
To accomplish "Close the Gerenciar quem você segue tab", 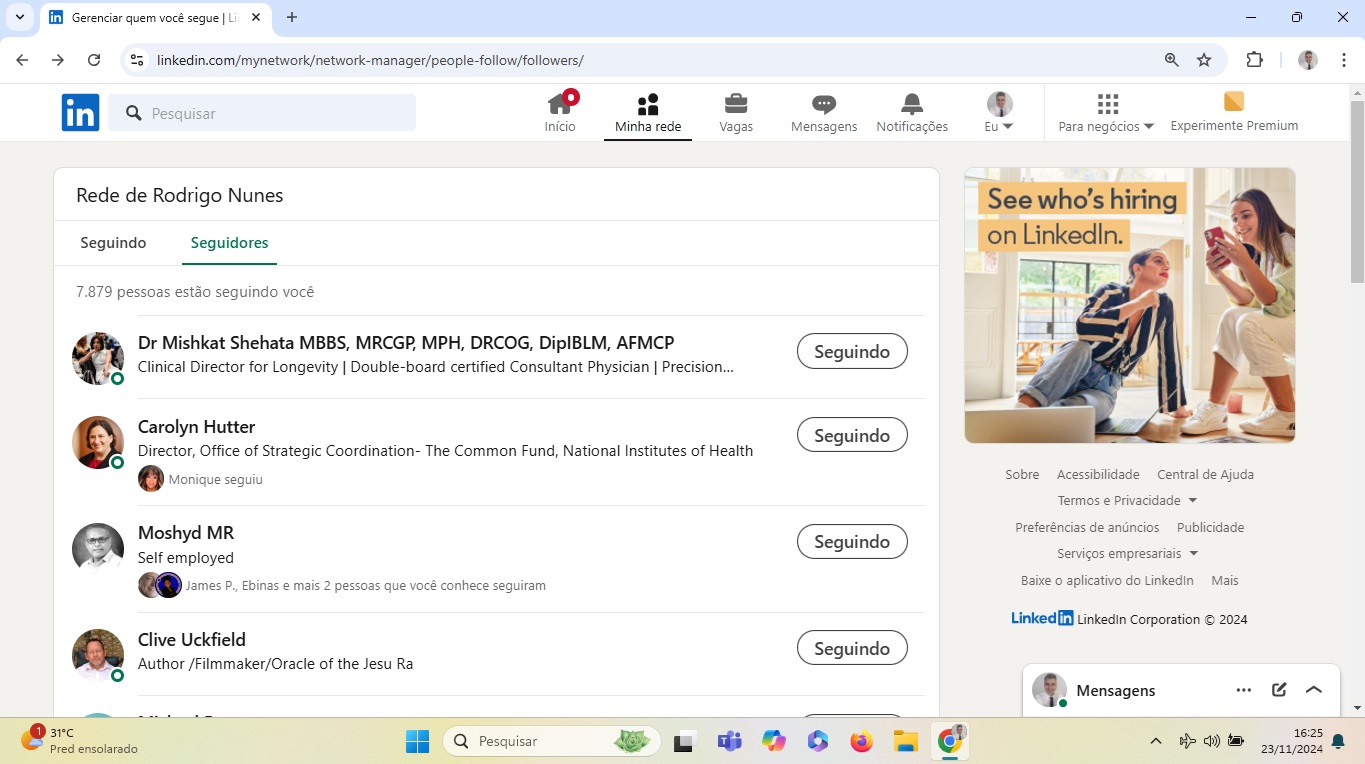I will point(256,17).
